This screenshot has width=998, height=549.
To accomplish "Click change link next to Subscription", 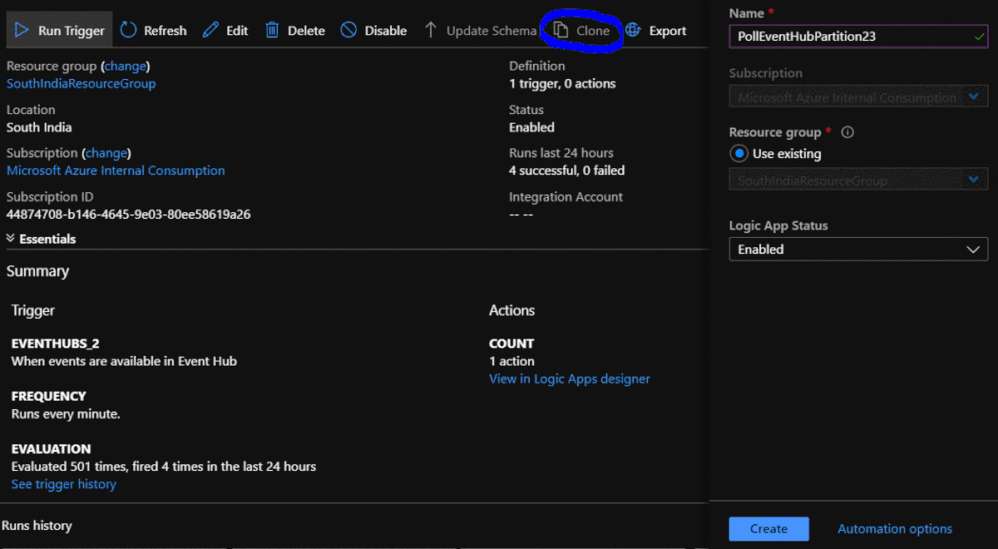I will pyautogui.click(x=106, y=153).
